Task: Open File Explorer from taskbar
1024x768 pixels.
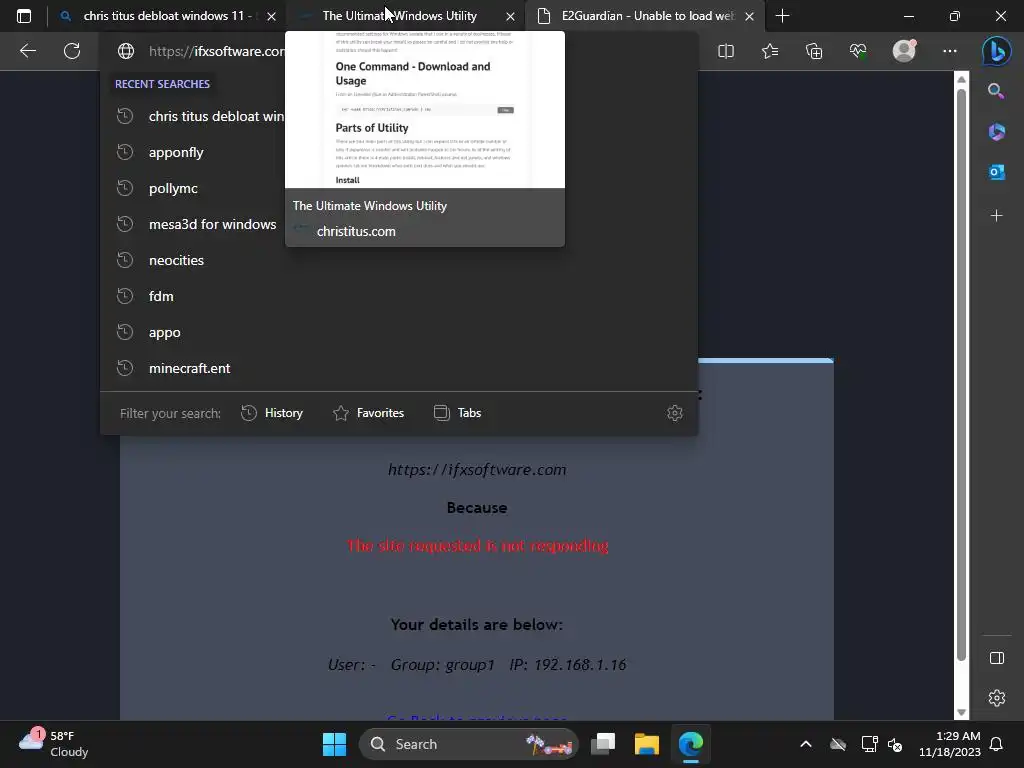Action: coord(647,744)
